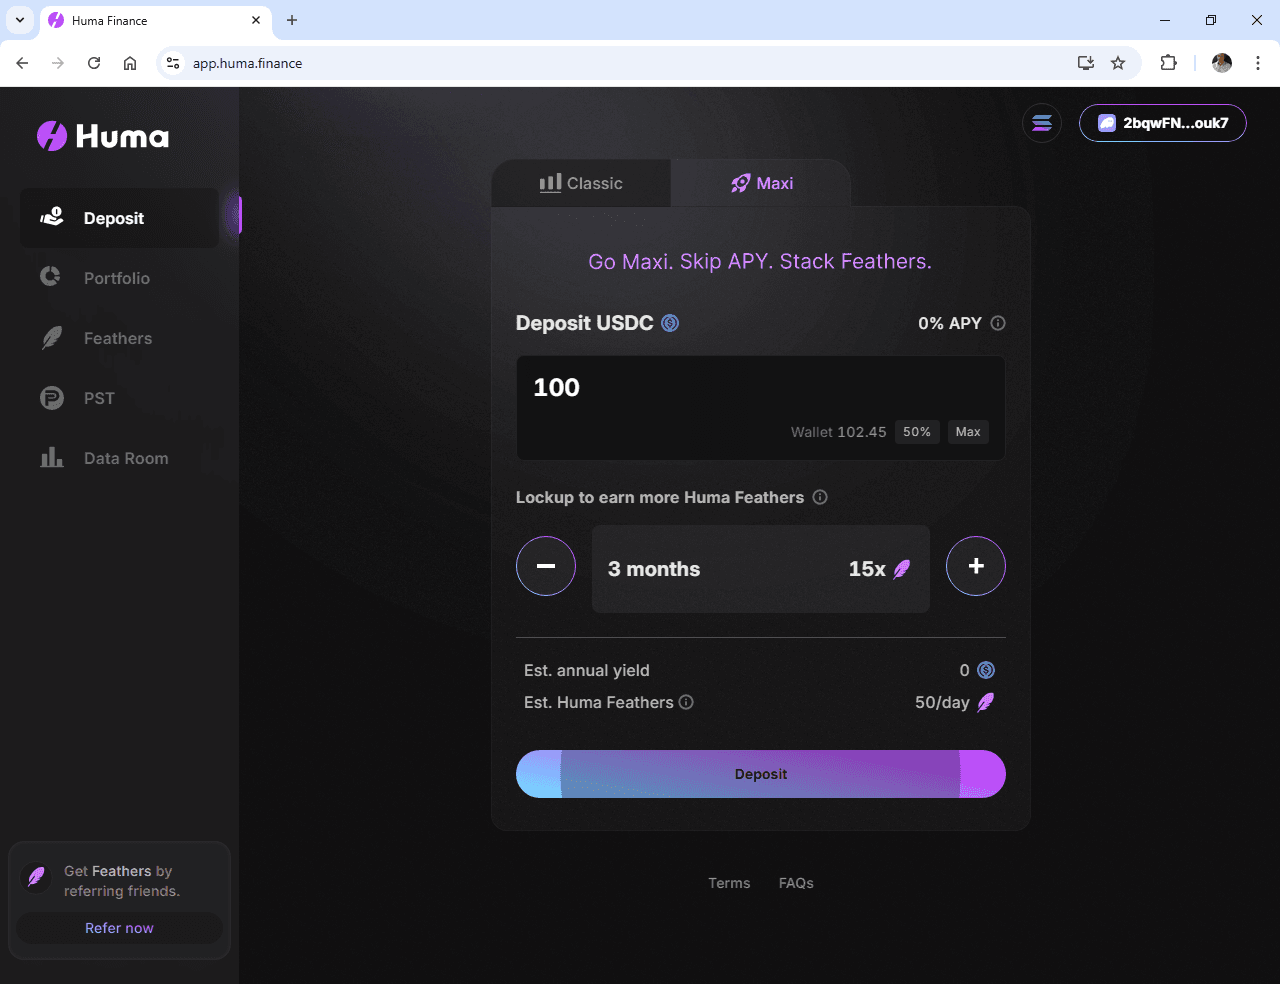Screen dimensions: 1280x984
Task: Bookmark this page with star icon
Action: (x=1118, y=63)
